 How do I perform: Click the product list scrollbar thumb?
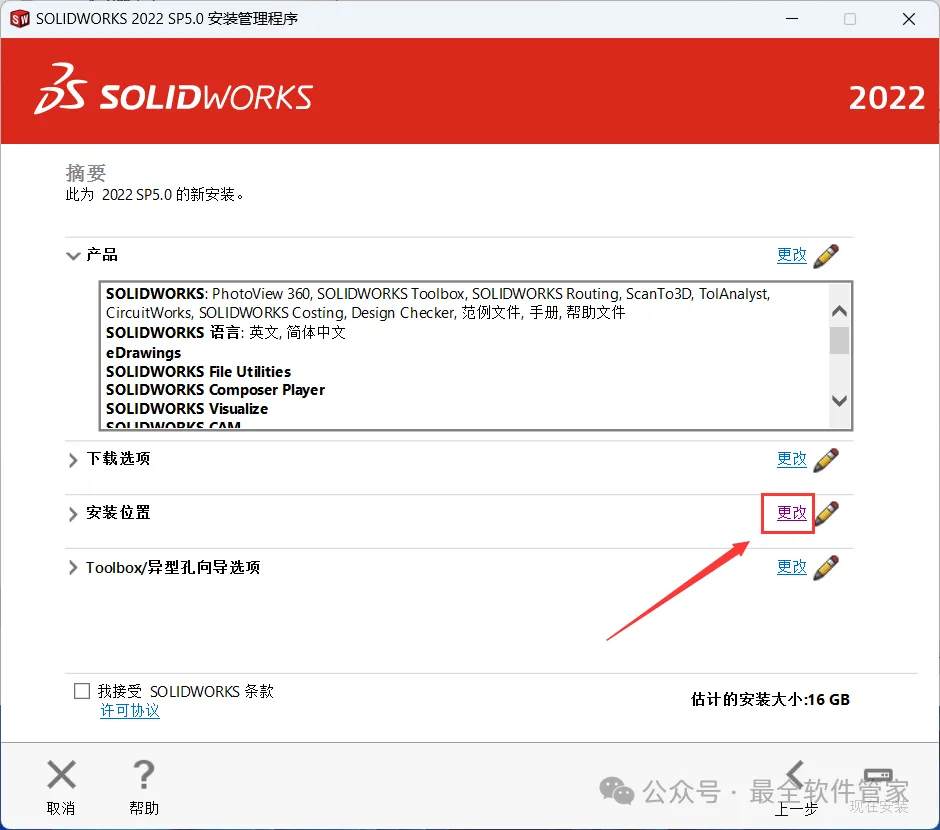(839, 340)
